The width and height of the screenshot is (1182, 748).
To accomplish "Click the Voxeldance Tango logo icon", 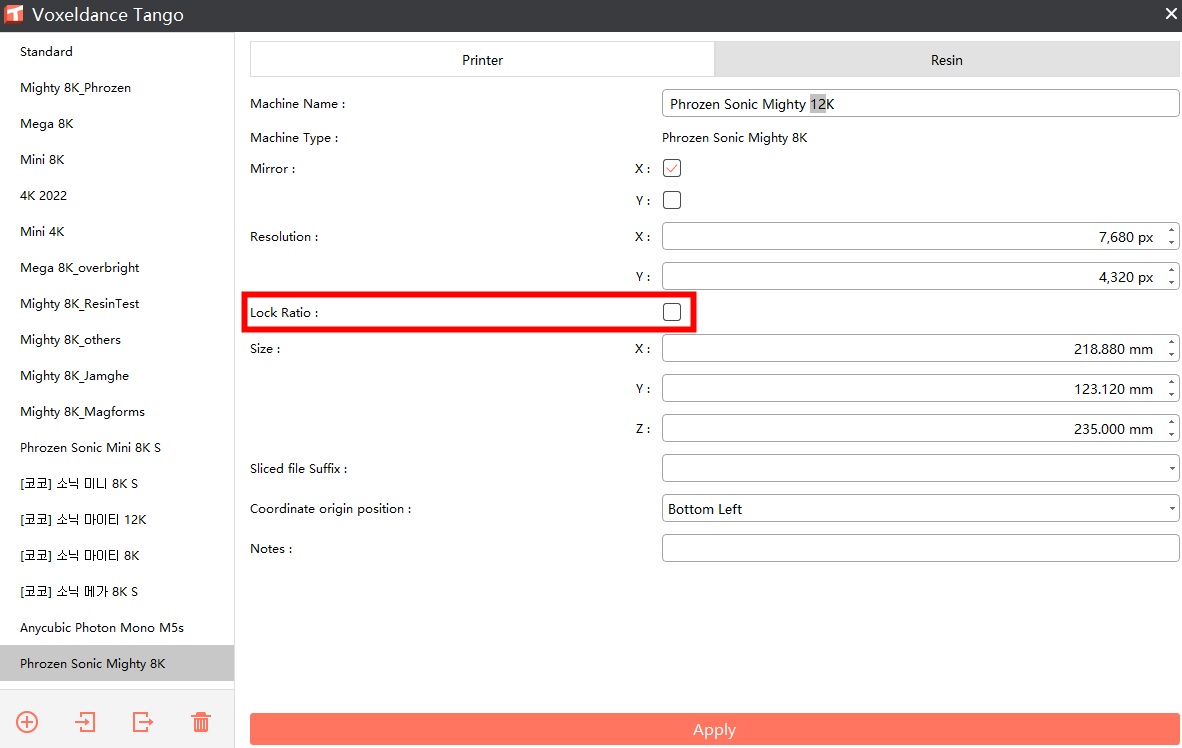I will (x=14, y=14).
